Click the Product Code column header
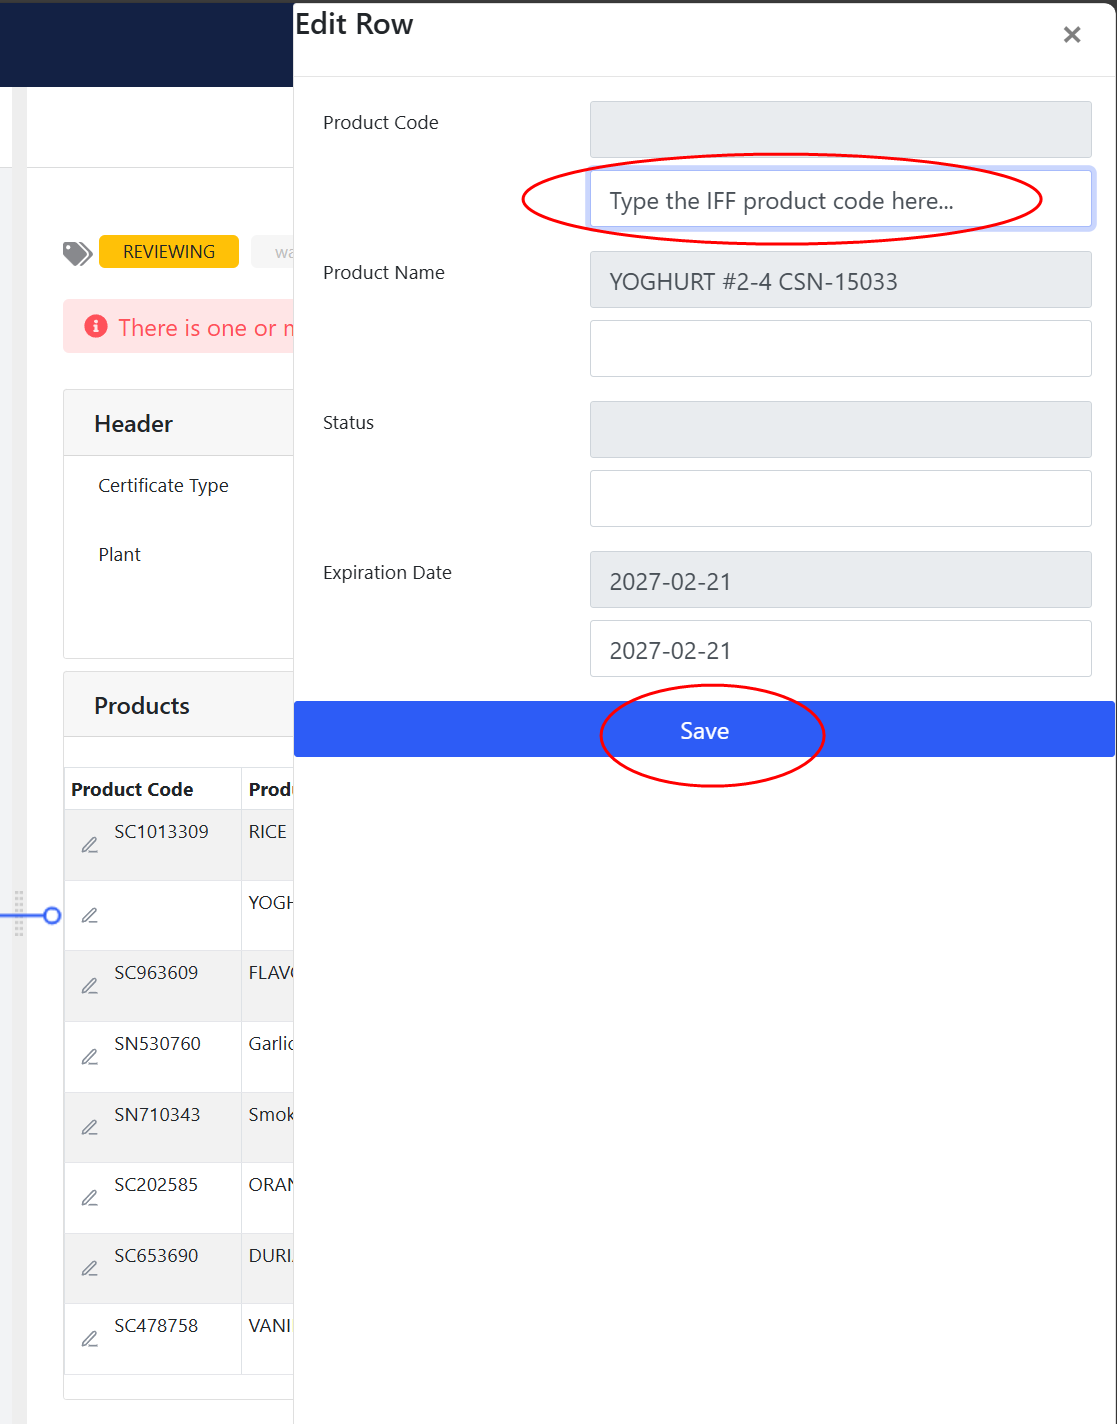Image resolution: width=1117 pixels, height=1424 pixels. [x=132, y=789]
